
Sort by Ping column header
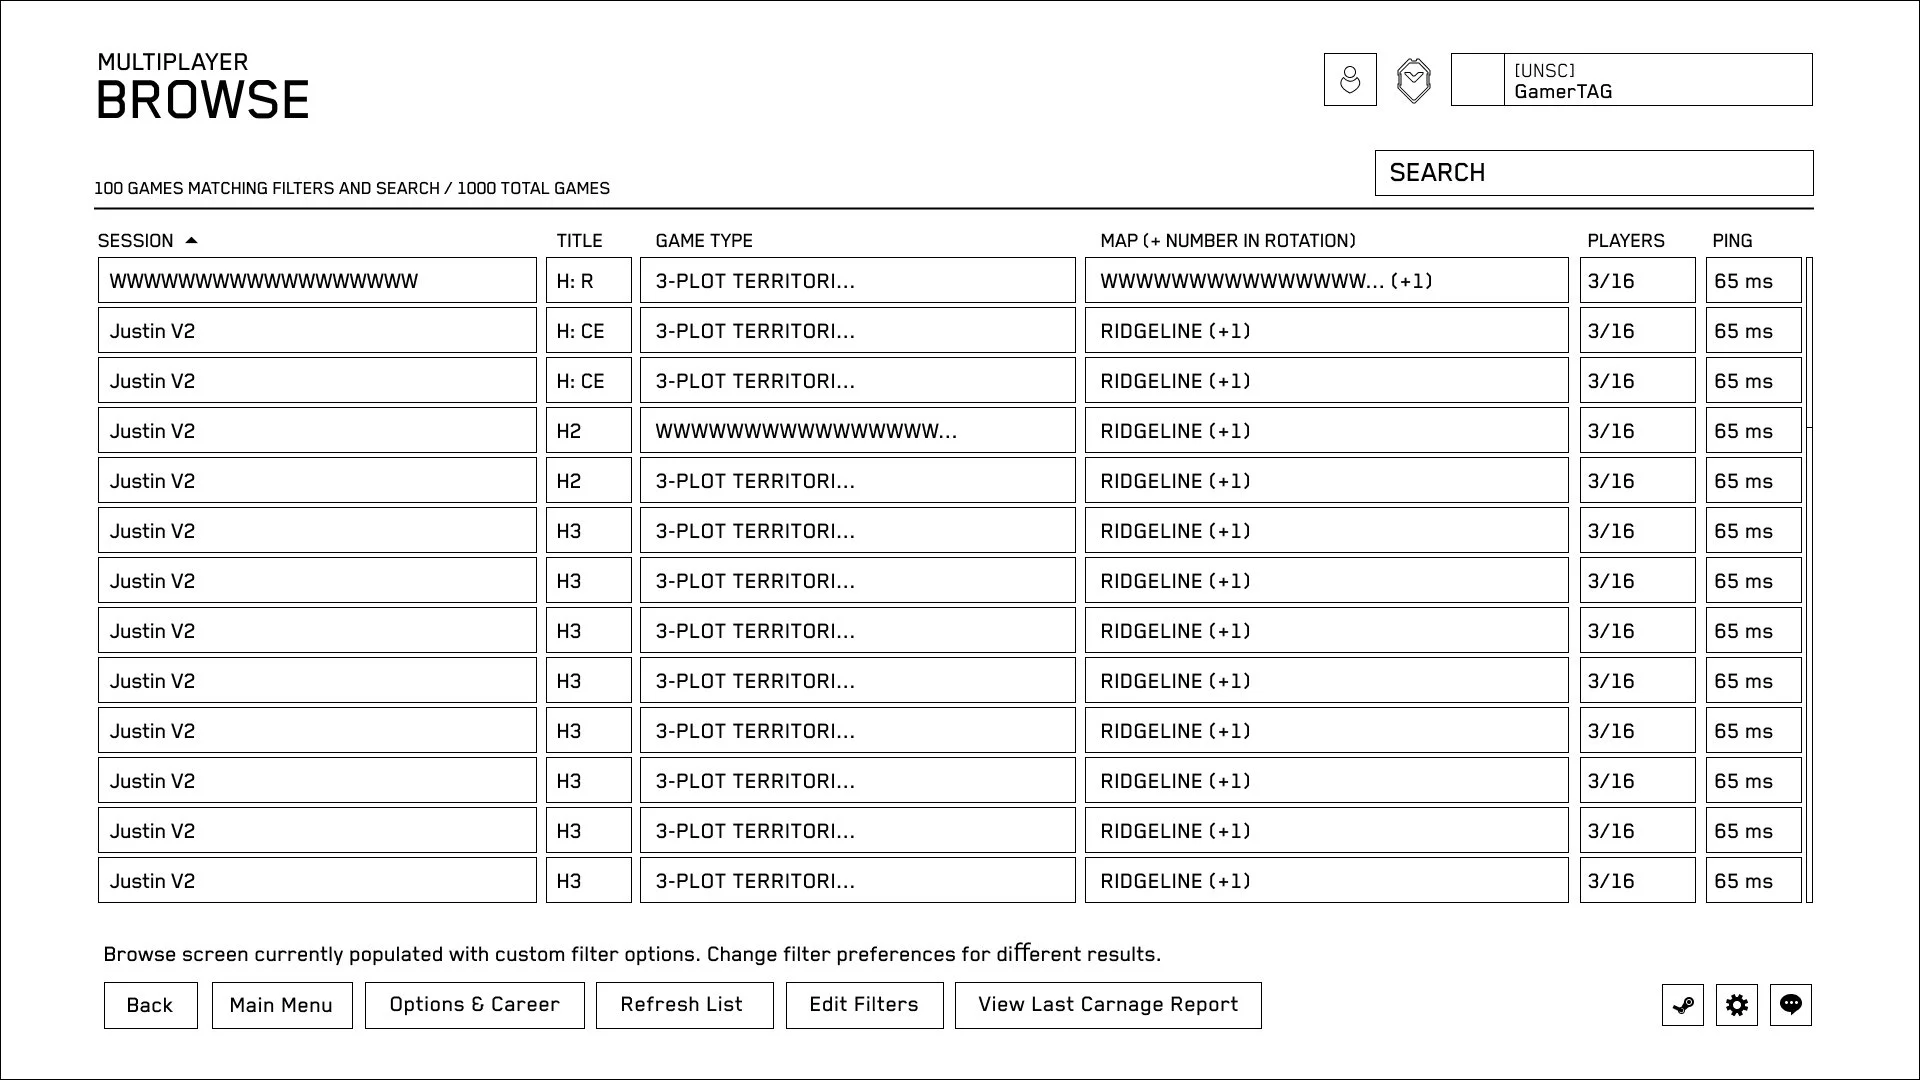click(1732, 241)
